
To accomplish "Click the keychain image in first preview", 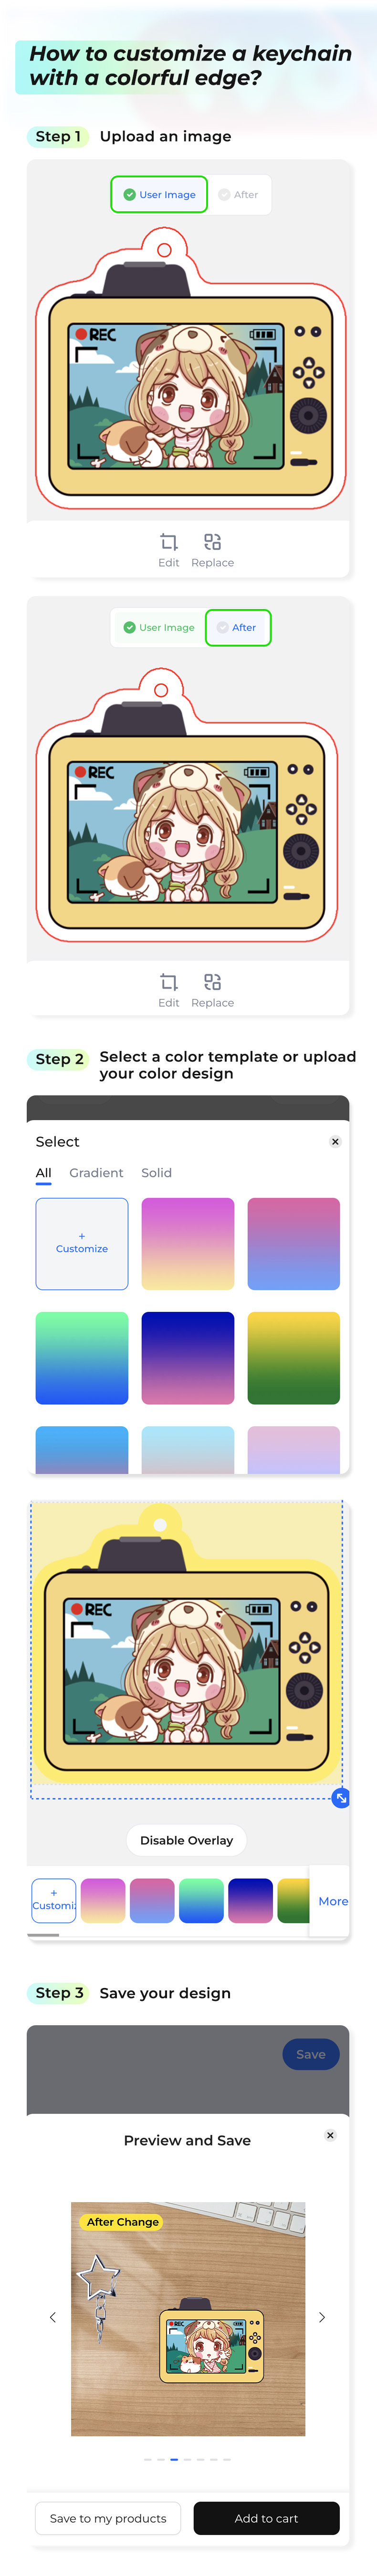I will coord(190,368).
